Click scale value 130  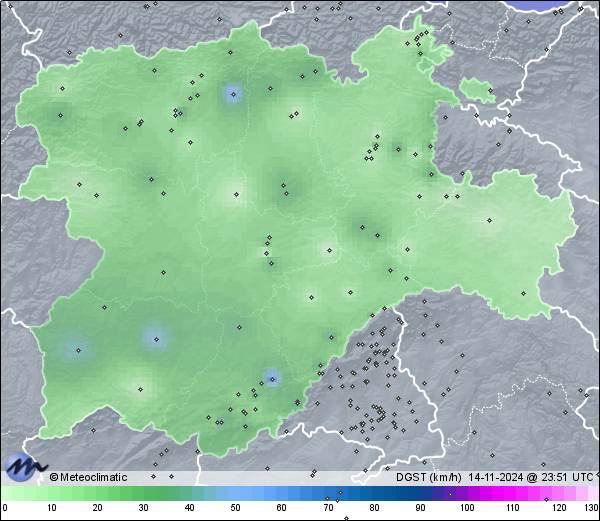pos(592,508)
